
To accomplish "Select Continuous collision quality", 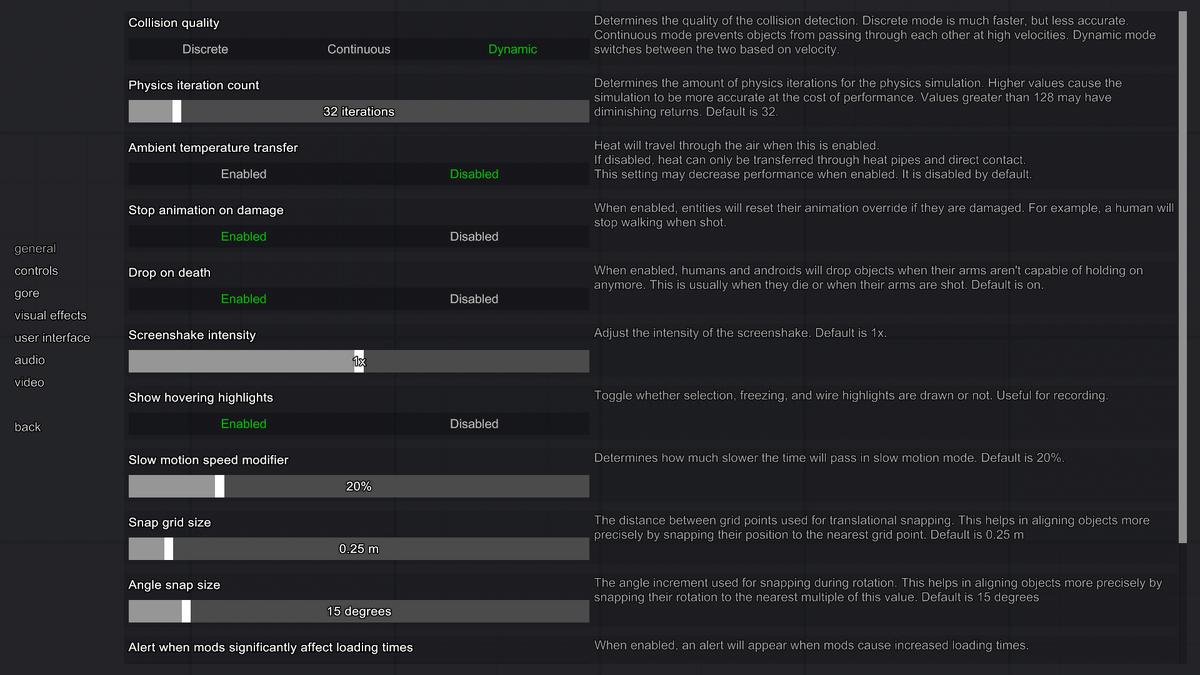I will coord(359,49).
